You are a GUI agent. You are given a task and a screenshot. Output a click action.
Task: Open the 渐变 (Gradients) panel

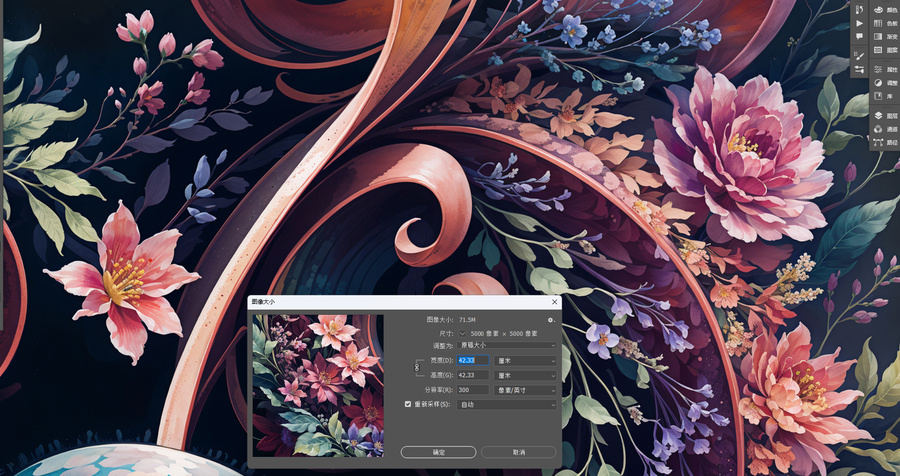(x=885, y=37)
